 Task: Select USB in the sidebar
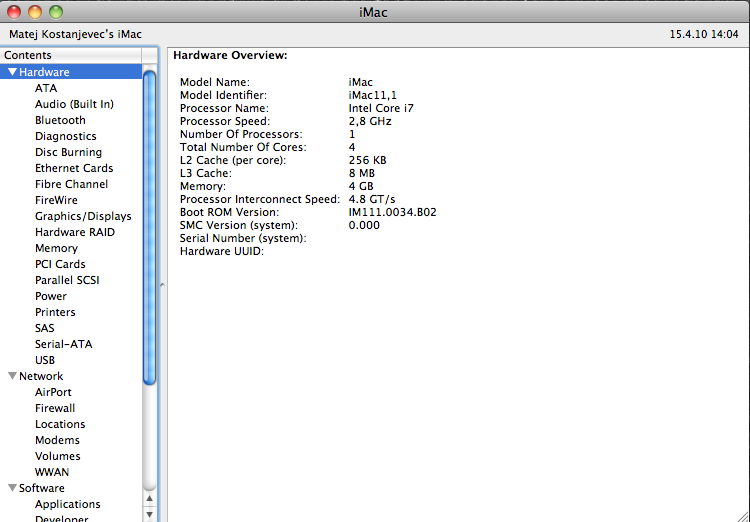coord(45,360)
